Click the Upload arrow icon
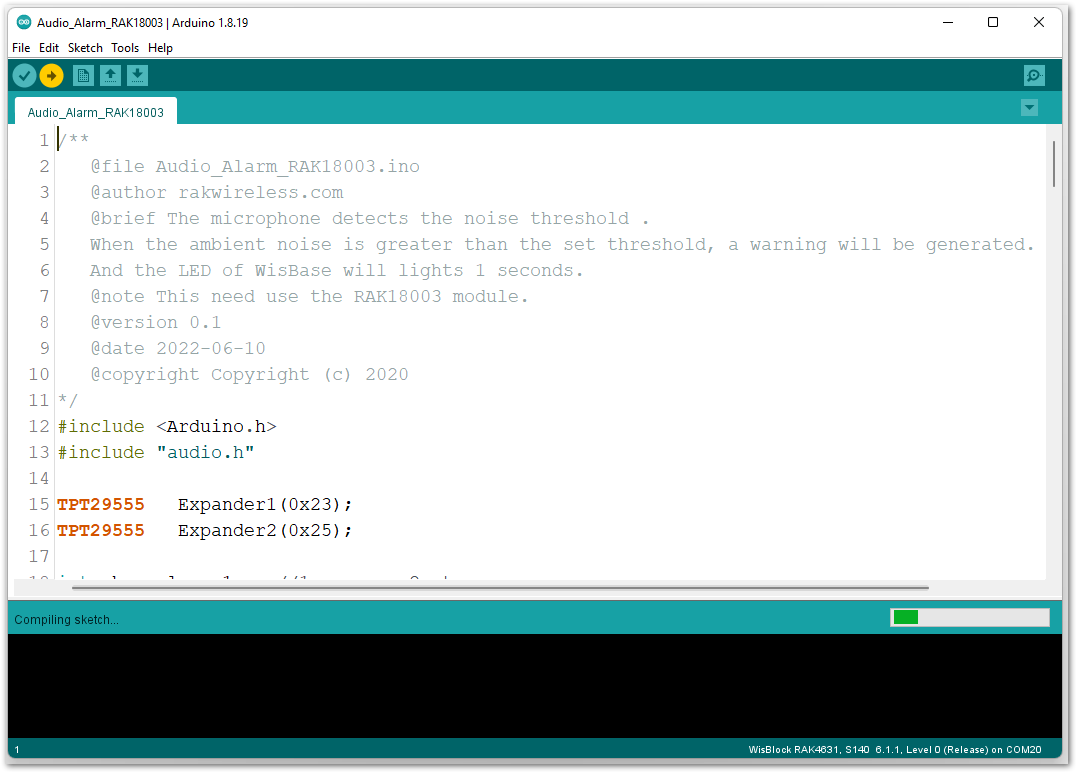1077x773 pixels. pyautogui.click(x=51, y=75)
